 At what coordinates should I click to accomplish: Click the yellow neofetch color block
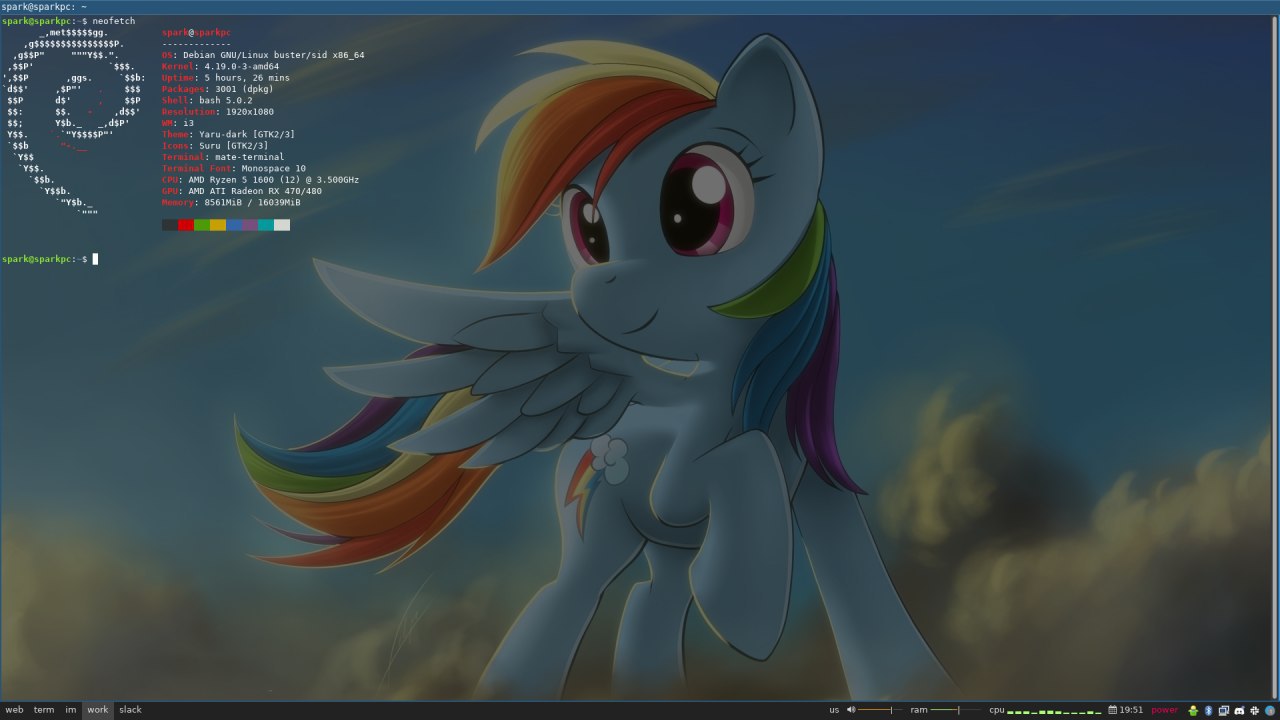[218, 225]
